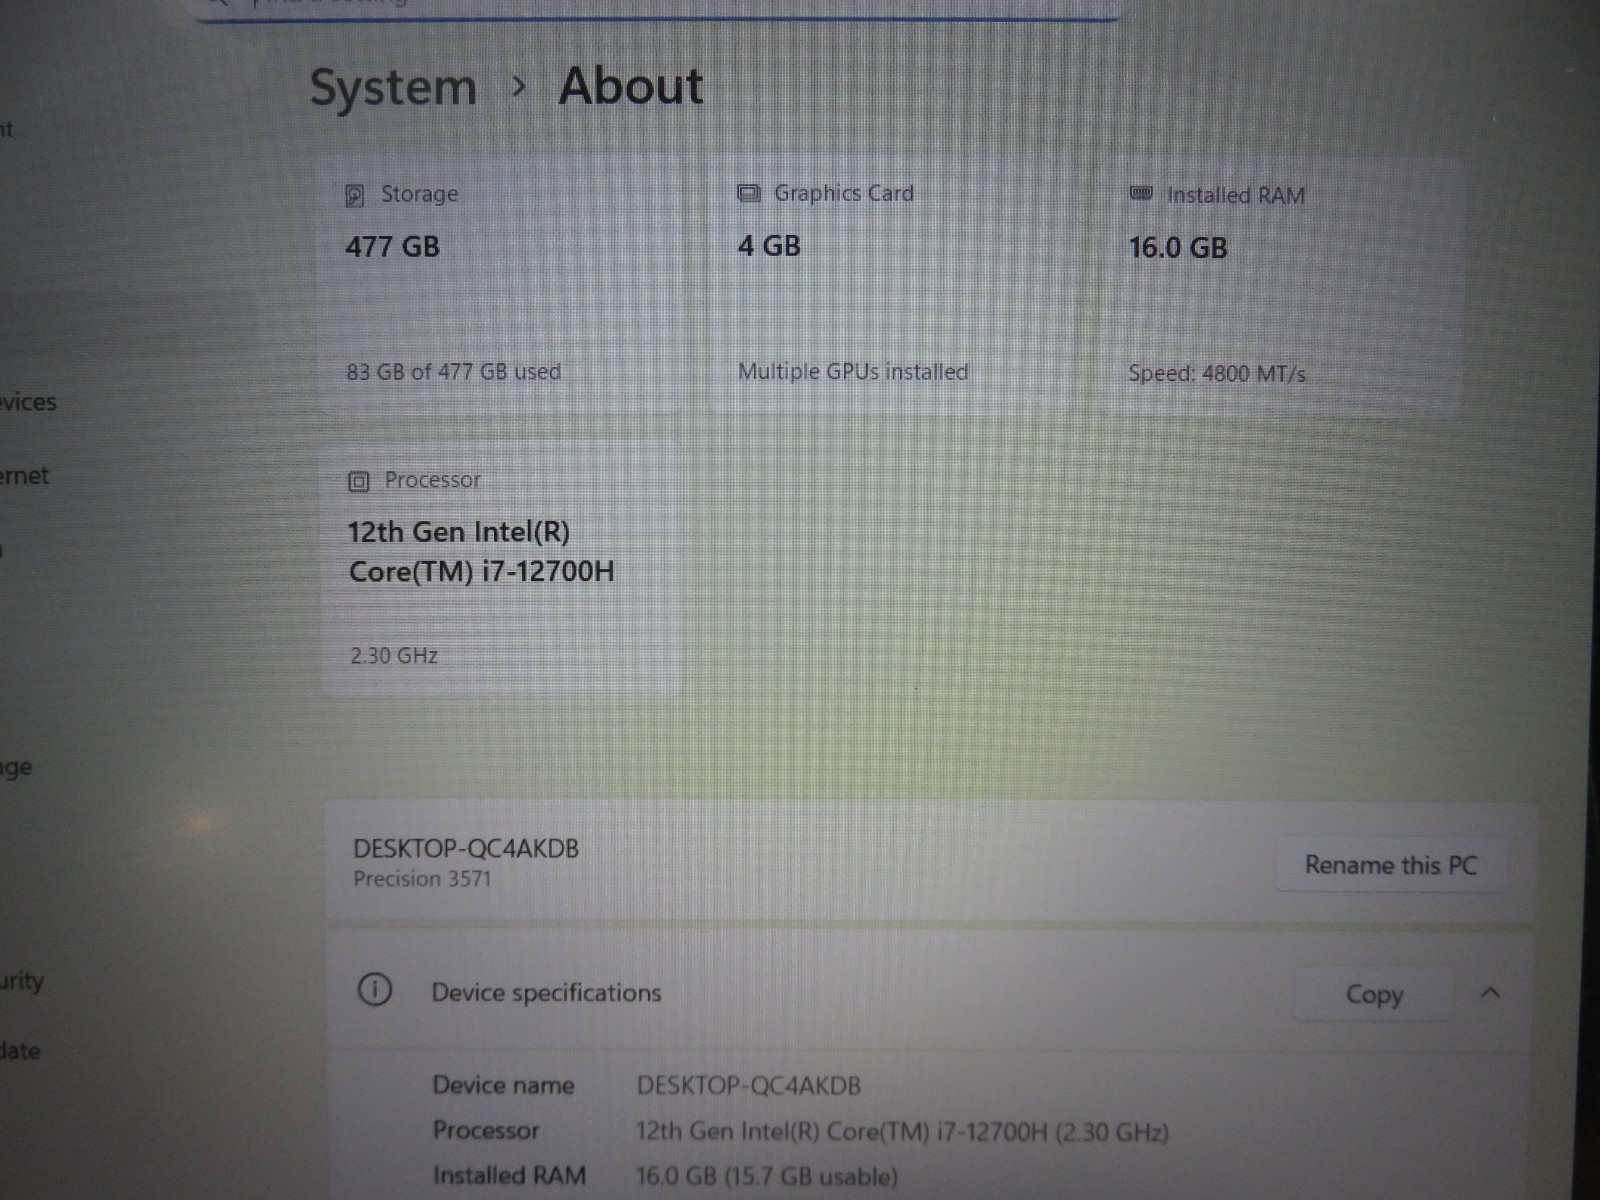Click 'Speed: 4800 MT/s' text
Image resolution: width=1600 pixels, height=1200 pixels.
point(1217,374)
